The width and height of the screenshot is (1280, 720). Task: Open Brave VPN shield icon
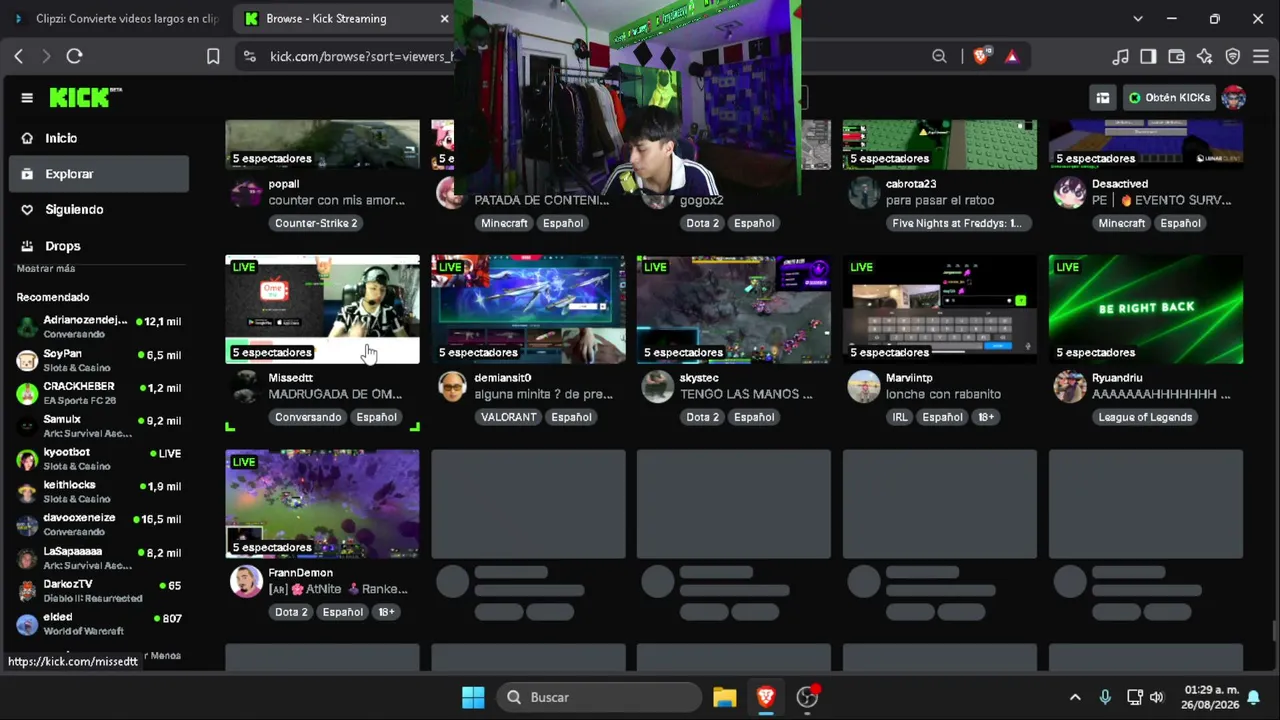1233,57
